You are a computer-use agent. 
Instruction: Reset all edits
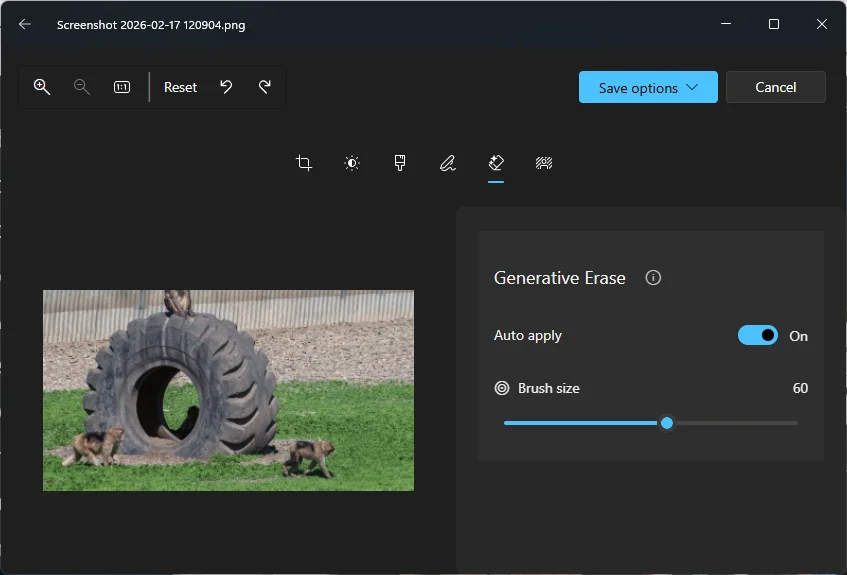tap(180, 87)
